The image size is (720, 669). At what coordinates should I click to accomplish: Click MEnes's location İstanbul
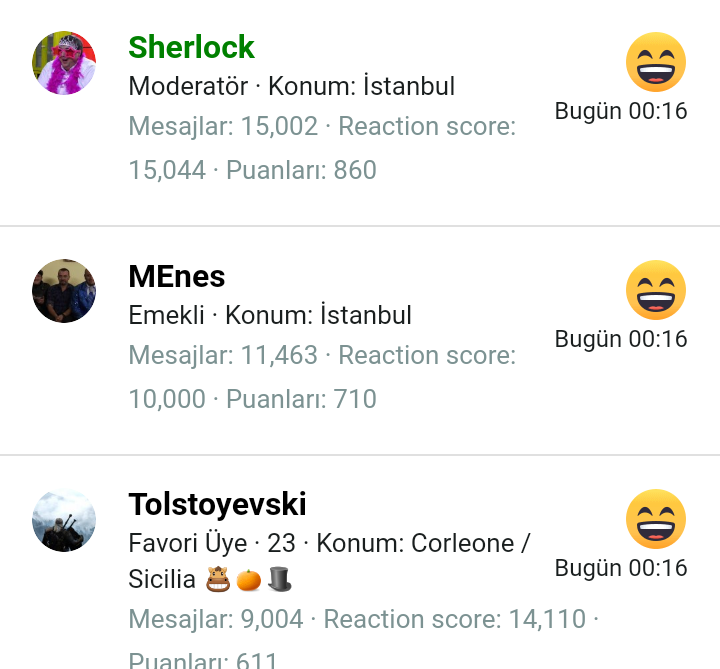[366, 315]
